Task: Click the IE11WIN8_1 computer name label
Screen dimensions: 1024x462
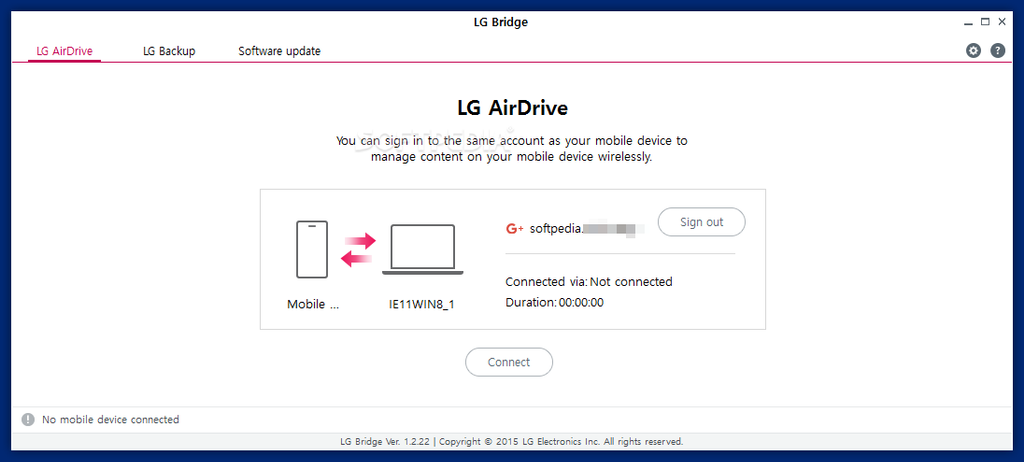Action: (x=422, y=304)
